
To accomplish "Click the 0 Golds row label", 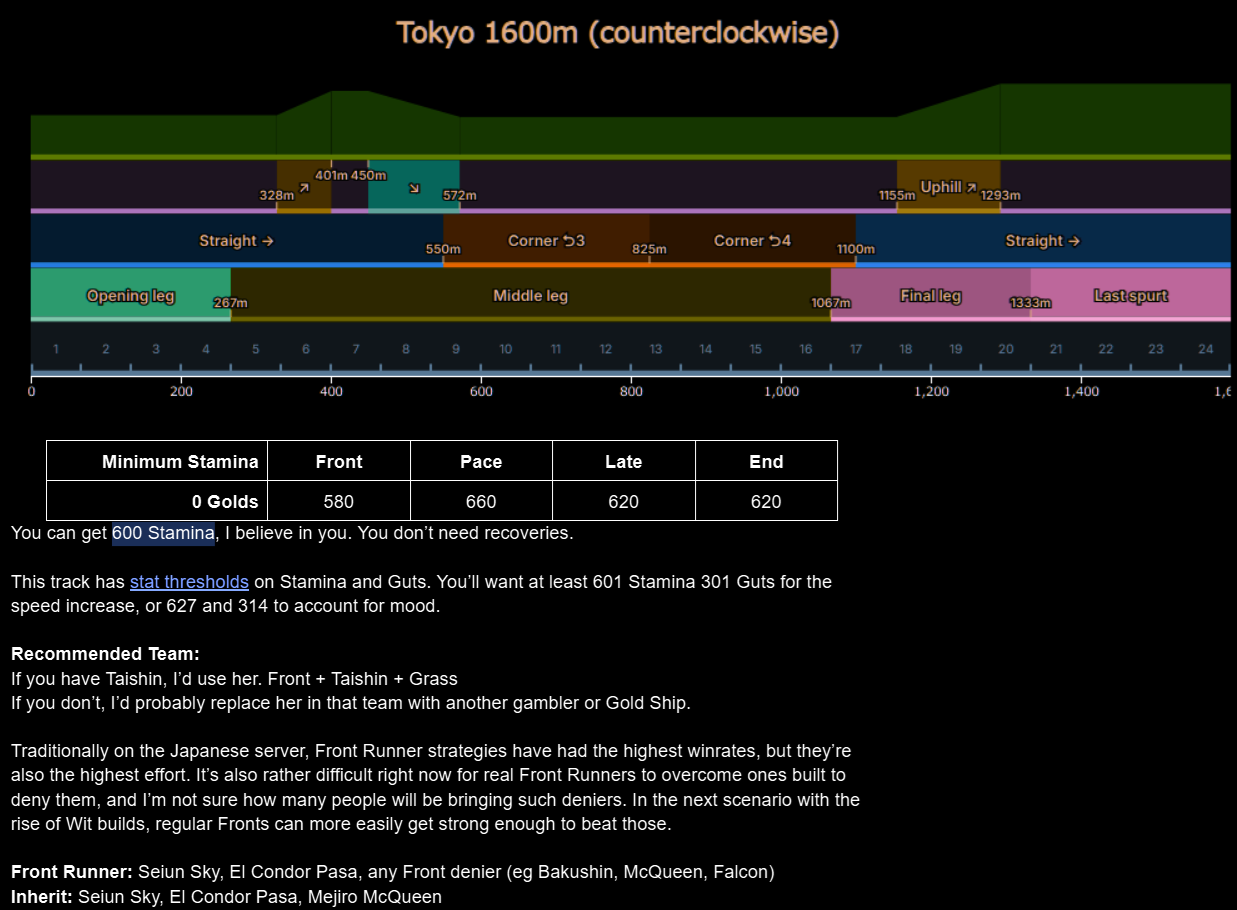I will click(x=157, y=501).
